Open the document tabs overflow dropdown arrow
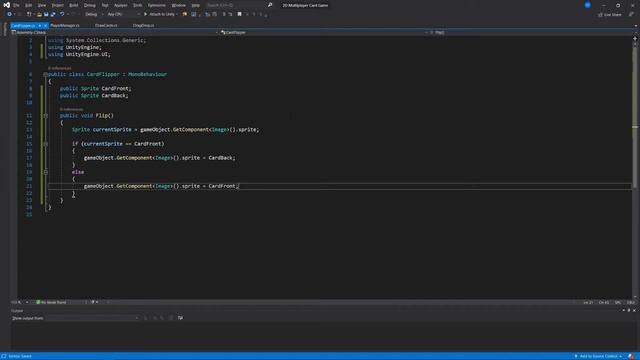Viewport: 640px width, 360px height. (636, 26)
